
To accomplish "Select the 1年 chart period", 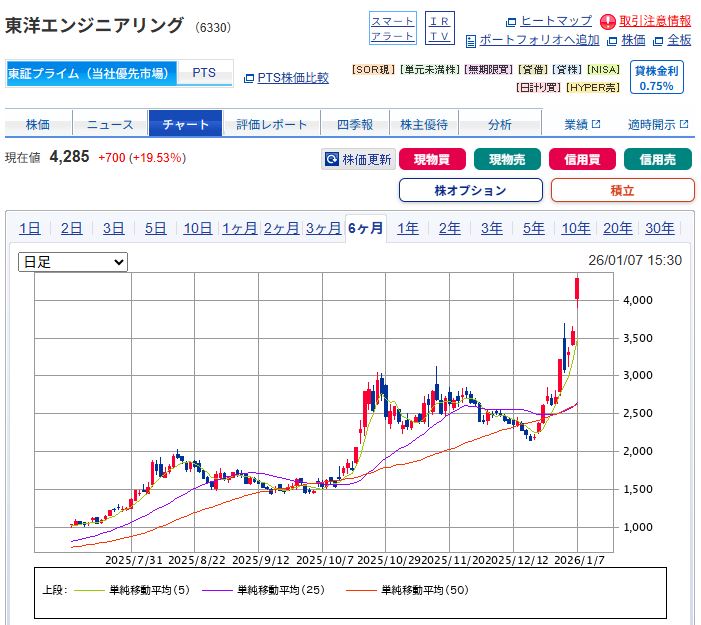I will 408,228.
